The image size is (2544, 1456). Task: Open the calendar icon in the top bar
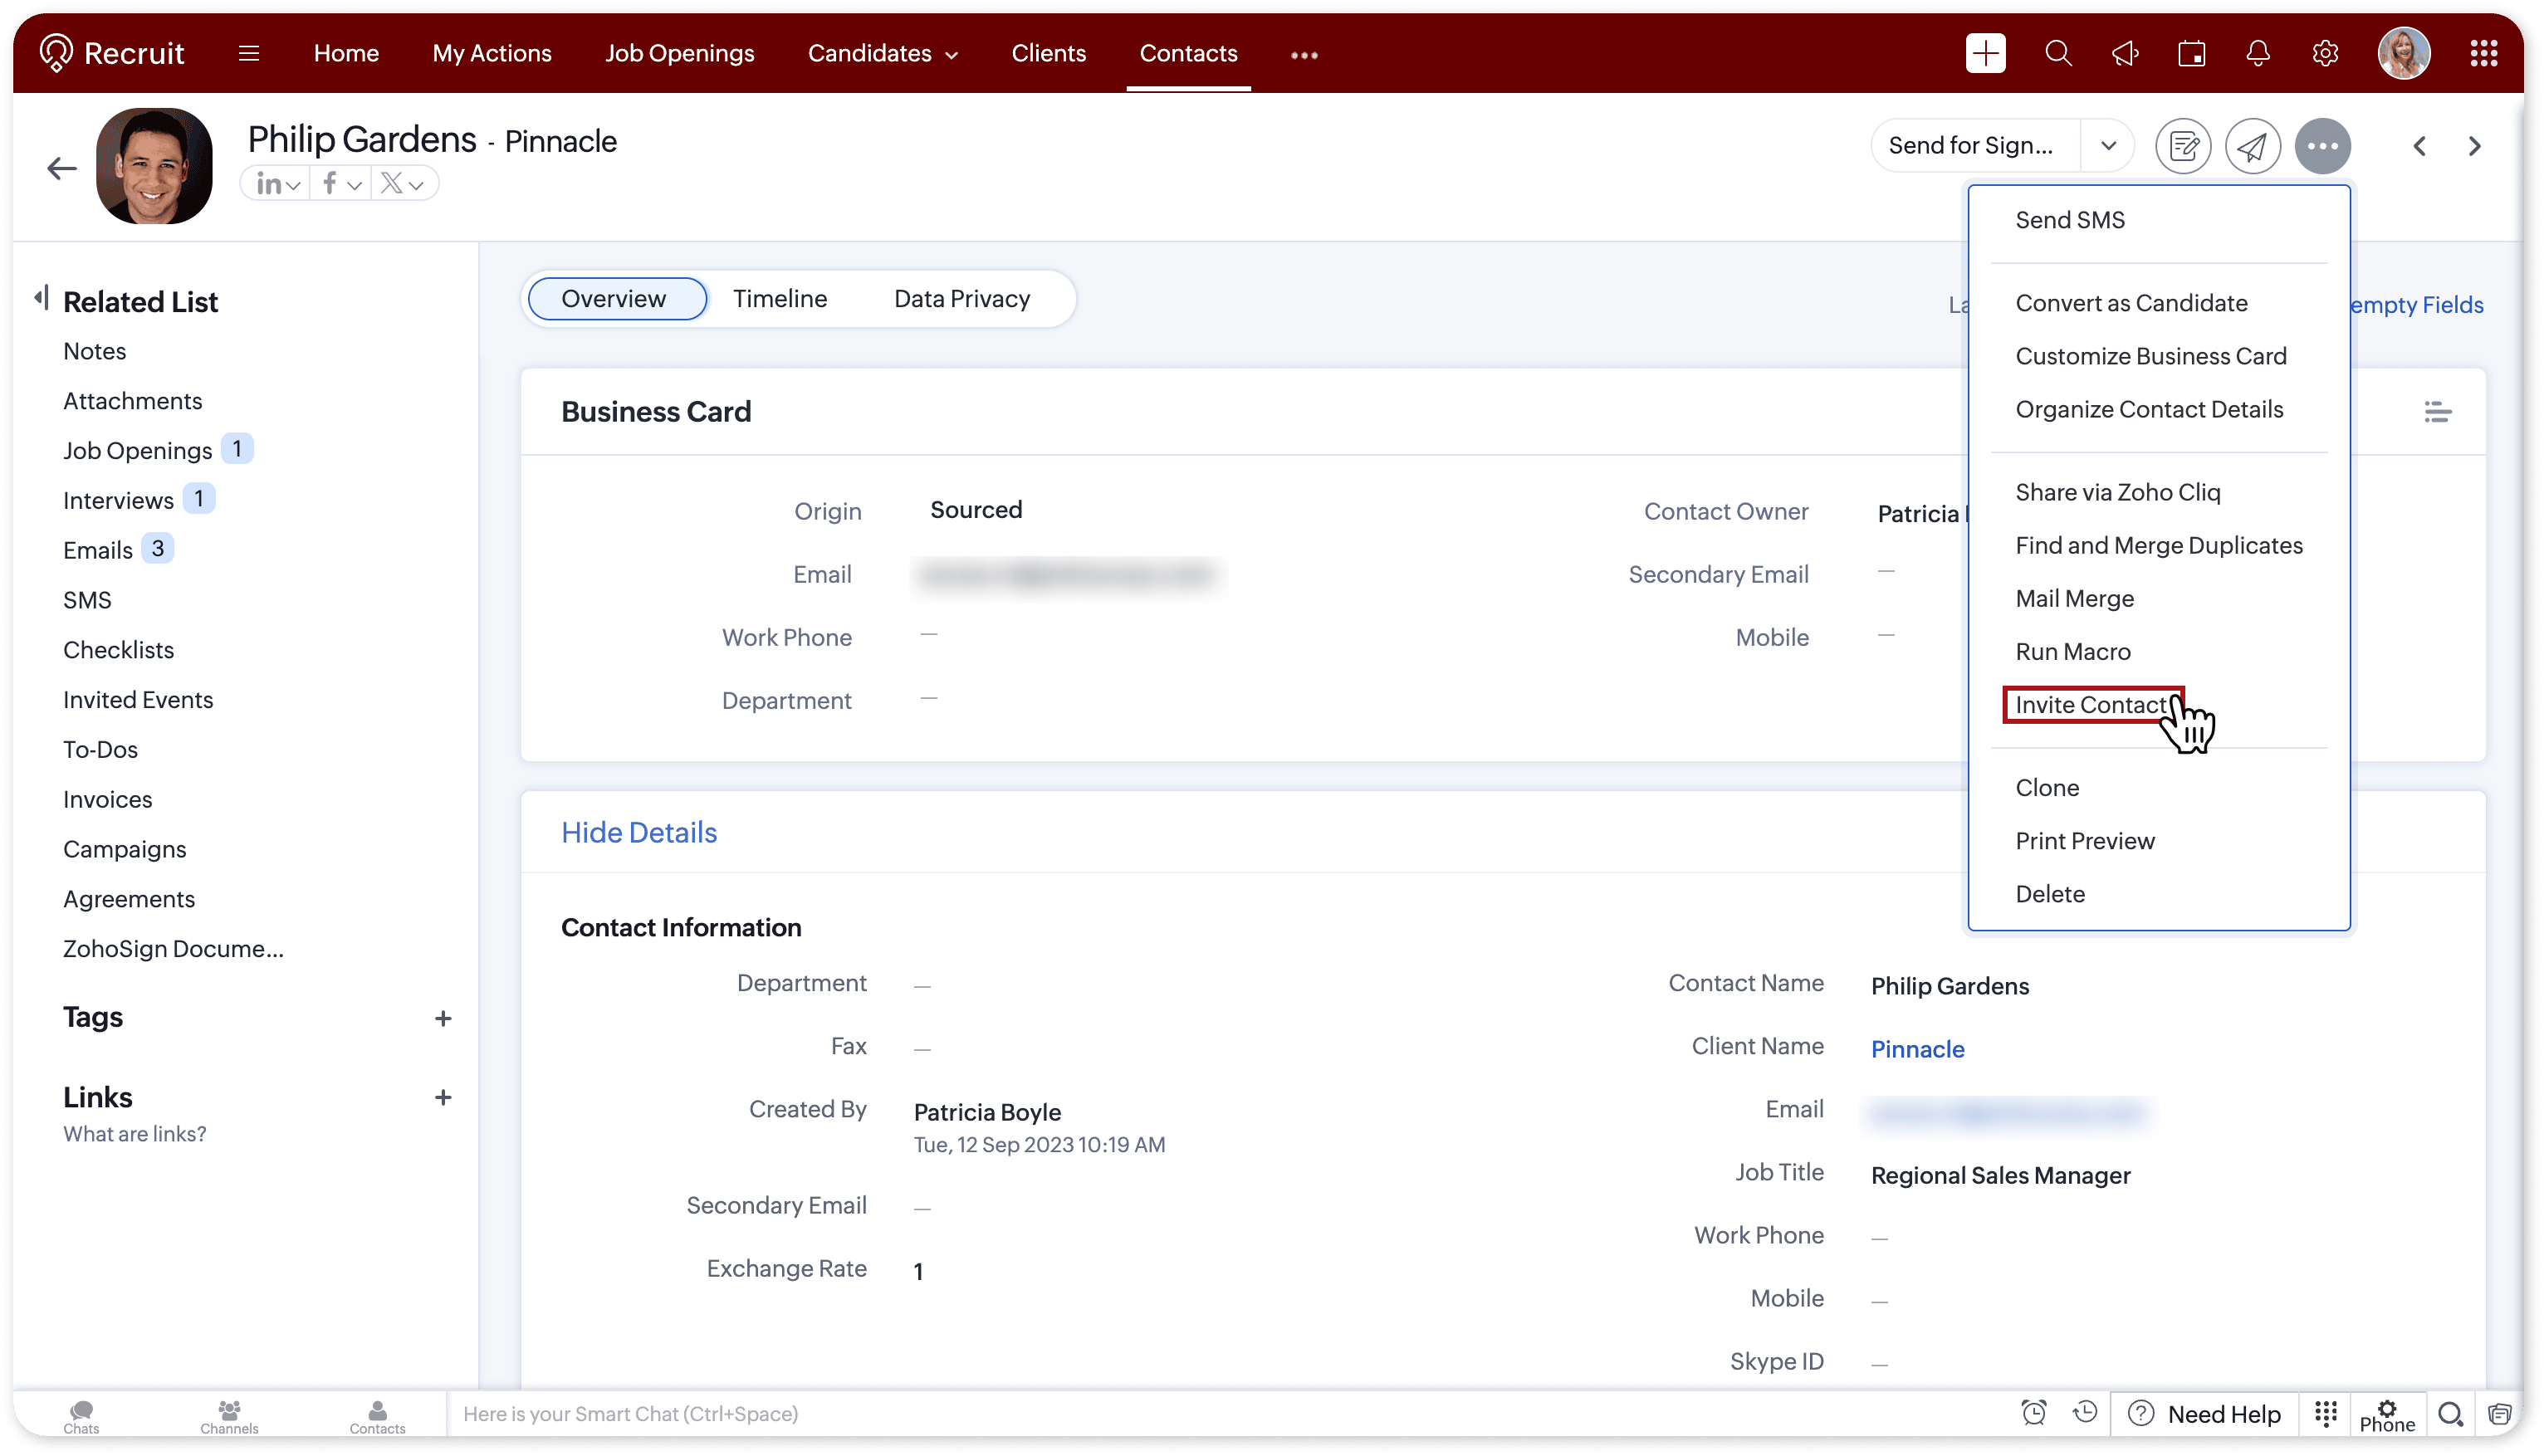click(x=2192, y=53)
